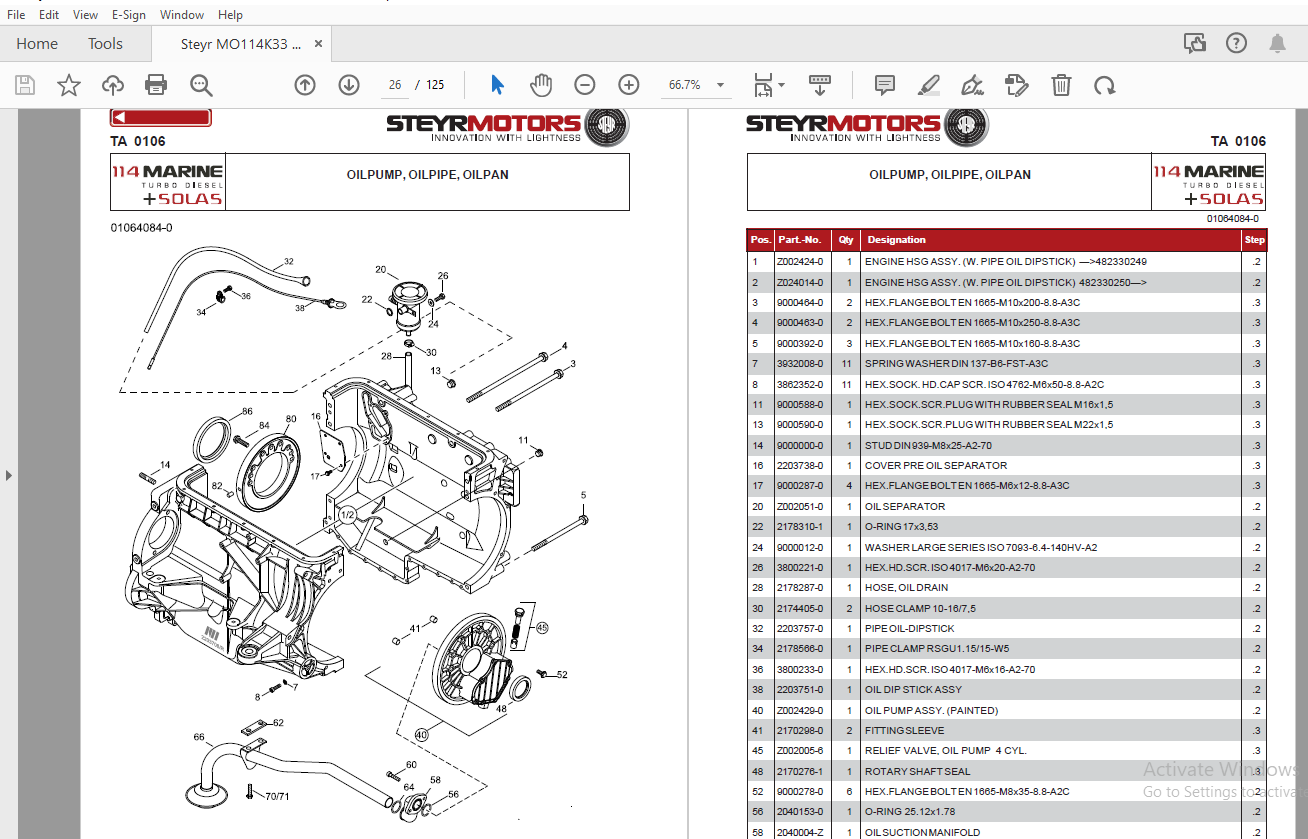The width and height of the screenshot is (1308, 839).
Task: Open the View menu
Action: (86, 15)
